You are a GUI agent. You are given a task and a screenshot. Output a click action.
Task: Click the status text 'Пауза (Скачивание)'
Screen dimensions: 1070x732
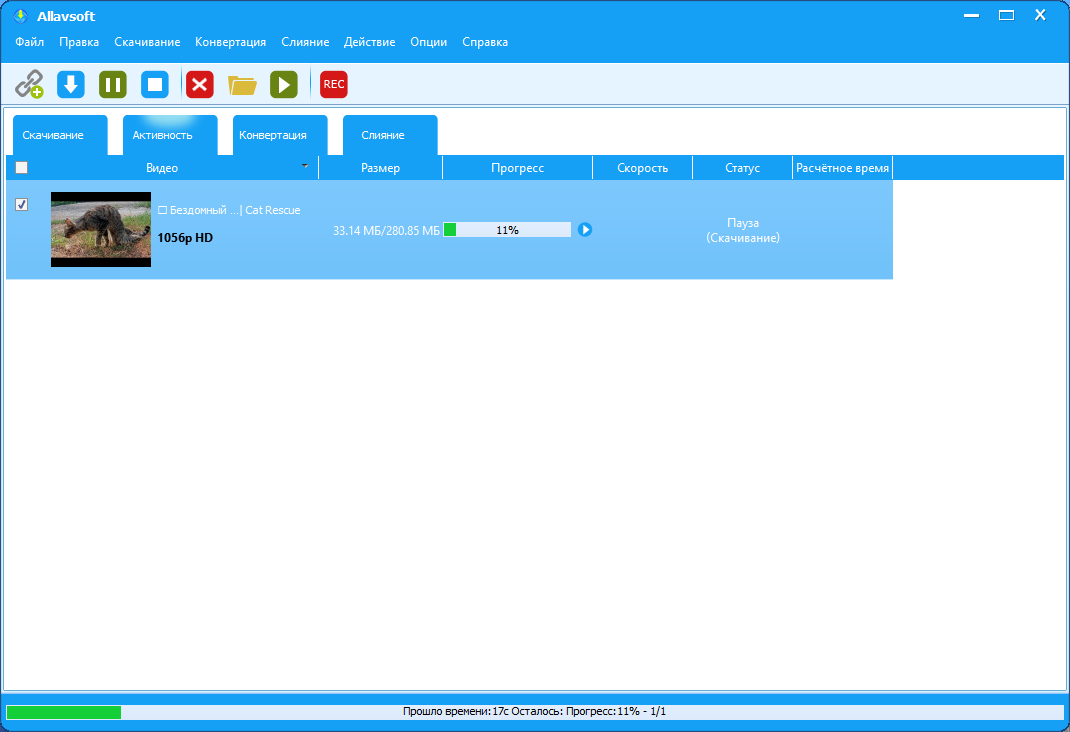[743, 230]
